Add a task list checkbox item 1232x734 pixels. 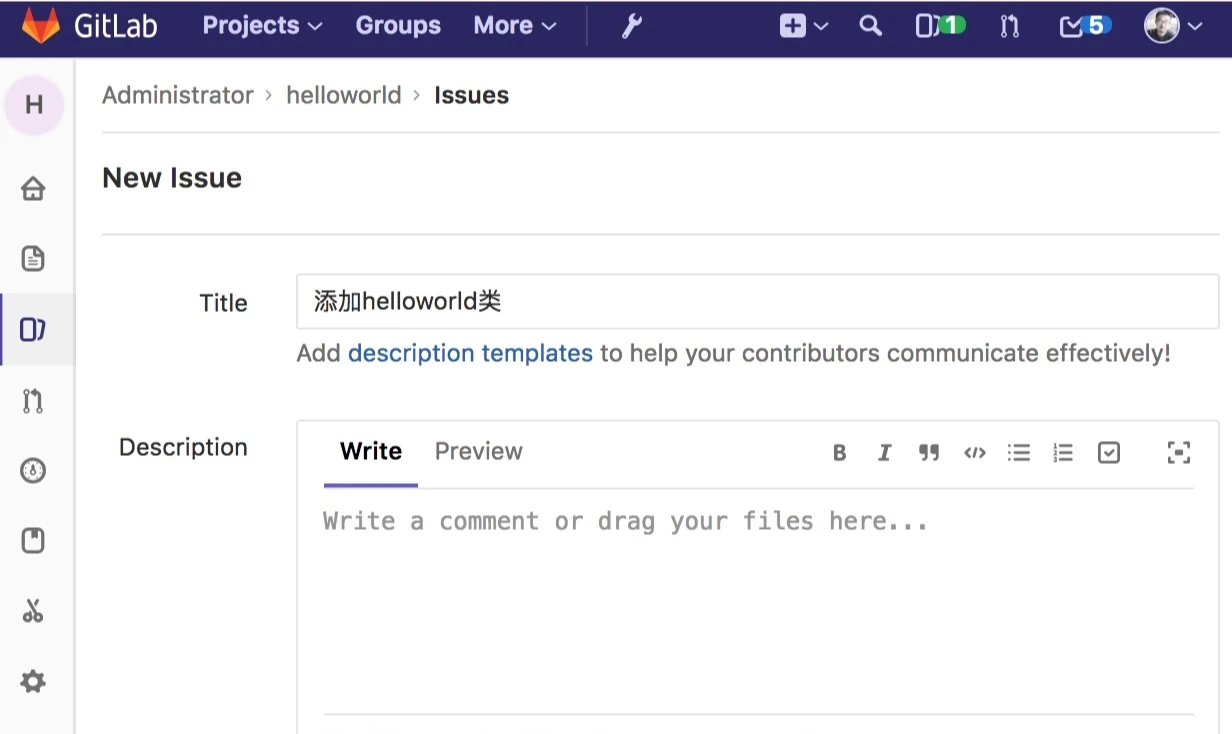(x=1109, y=453)
